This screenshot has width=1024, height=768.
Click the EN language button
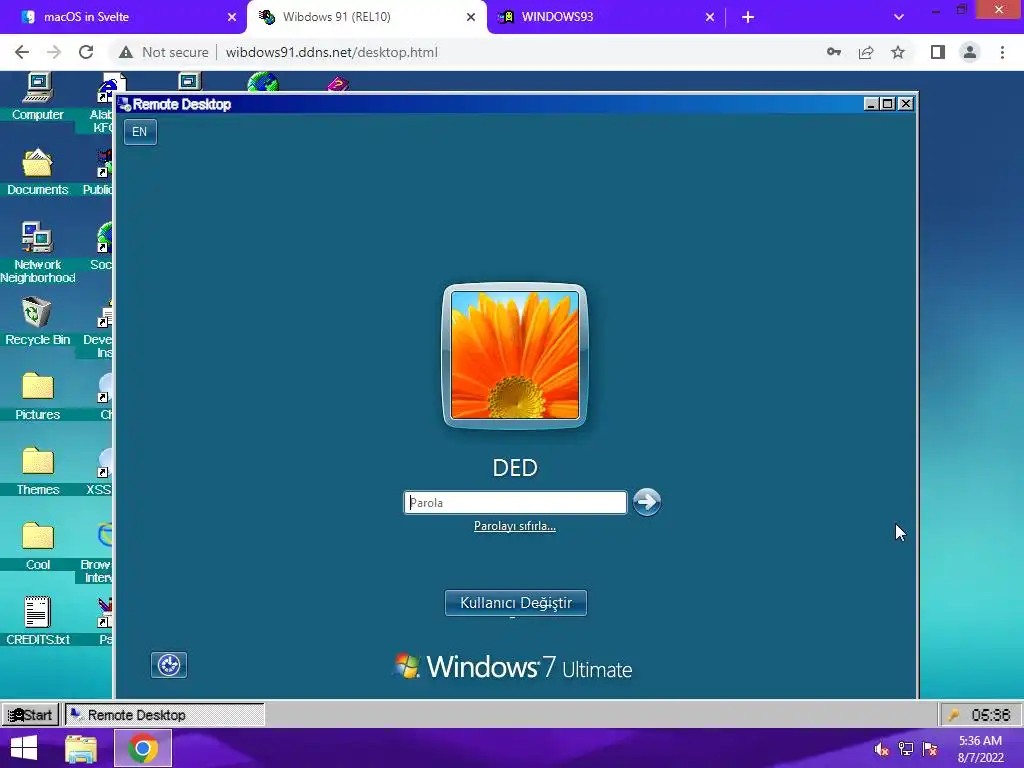click(140, 131)
